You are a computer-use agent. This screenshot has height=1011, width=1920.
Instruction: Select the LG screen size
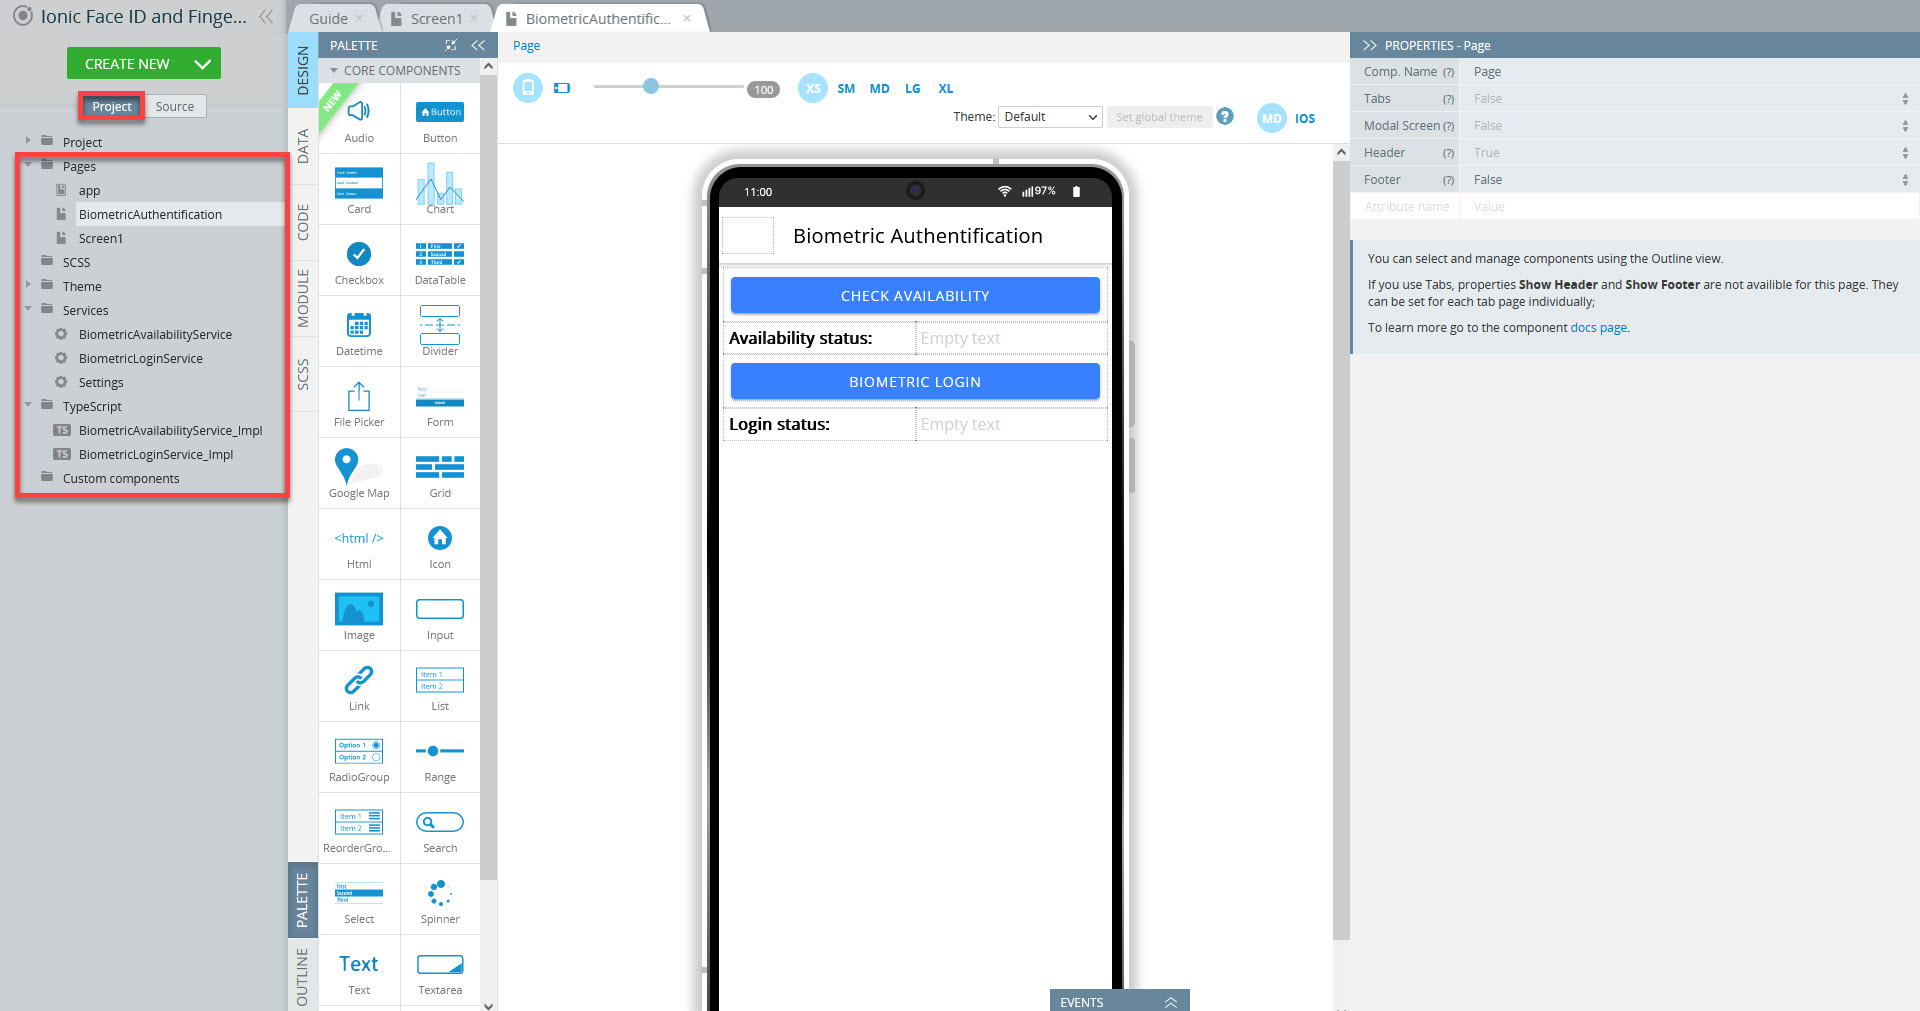912,88
